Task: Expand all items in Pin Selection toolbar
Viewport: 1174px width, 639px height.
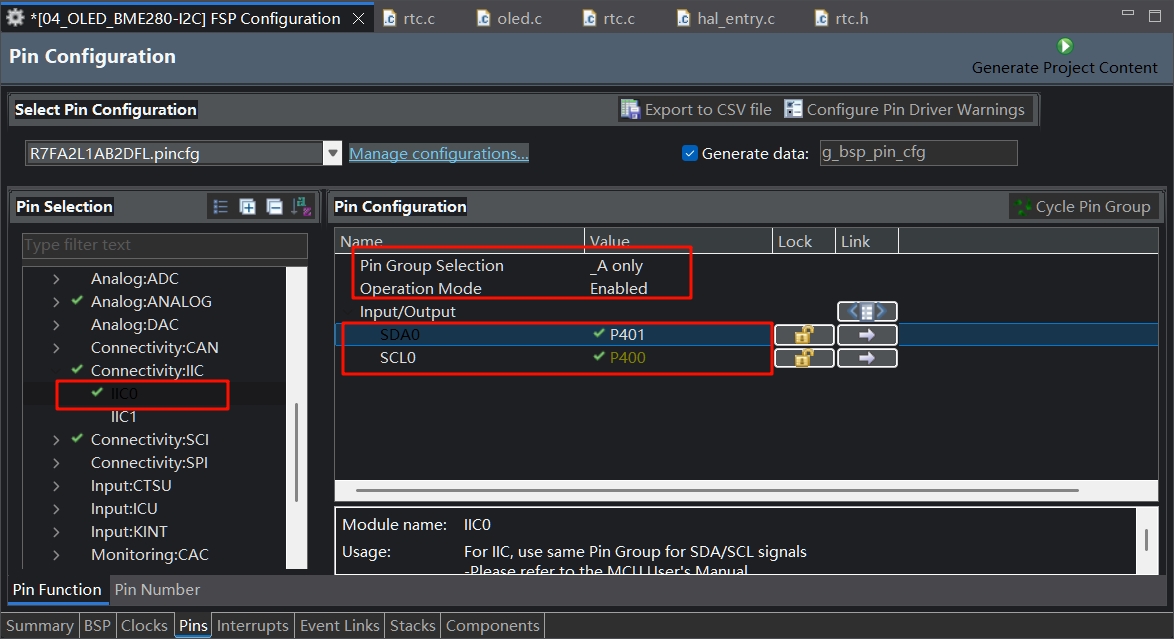Action: pyautogui.click(x=247, y=207)
